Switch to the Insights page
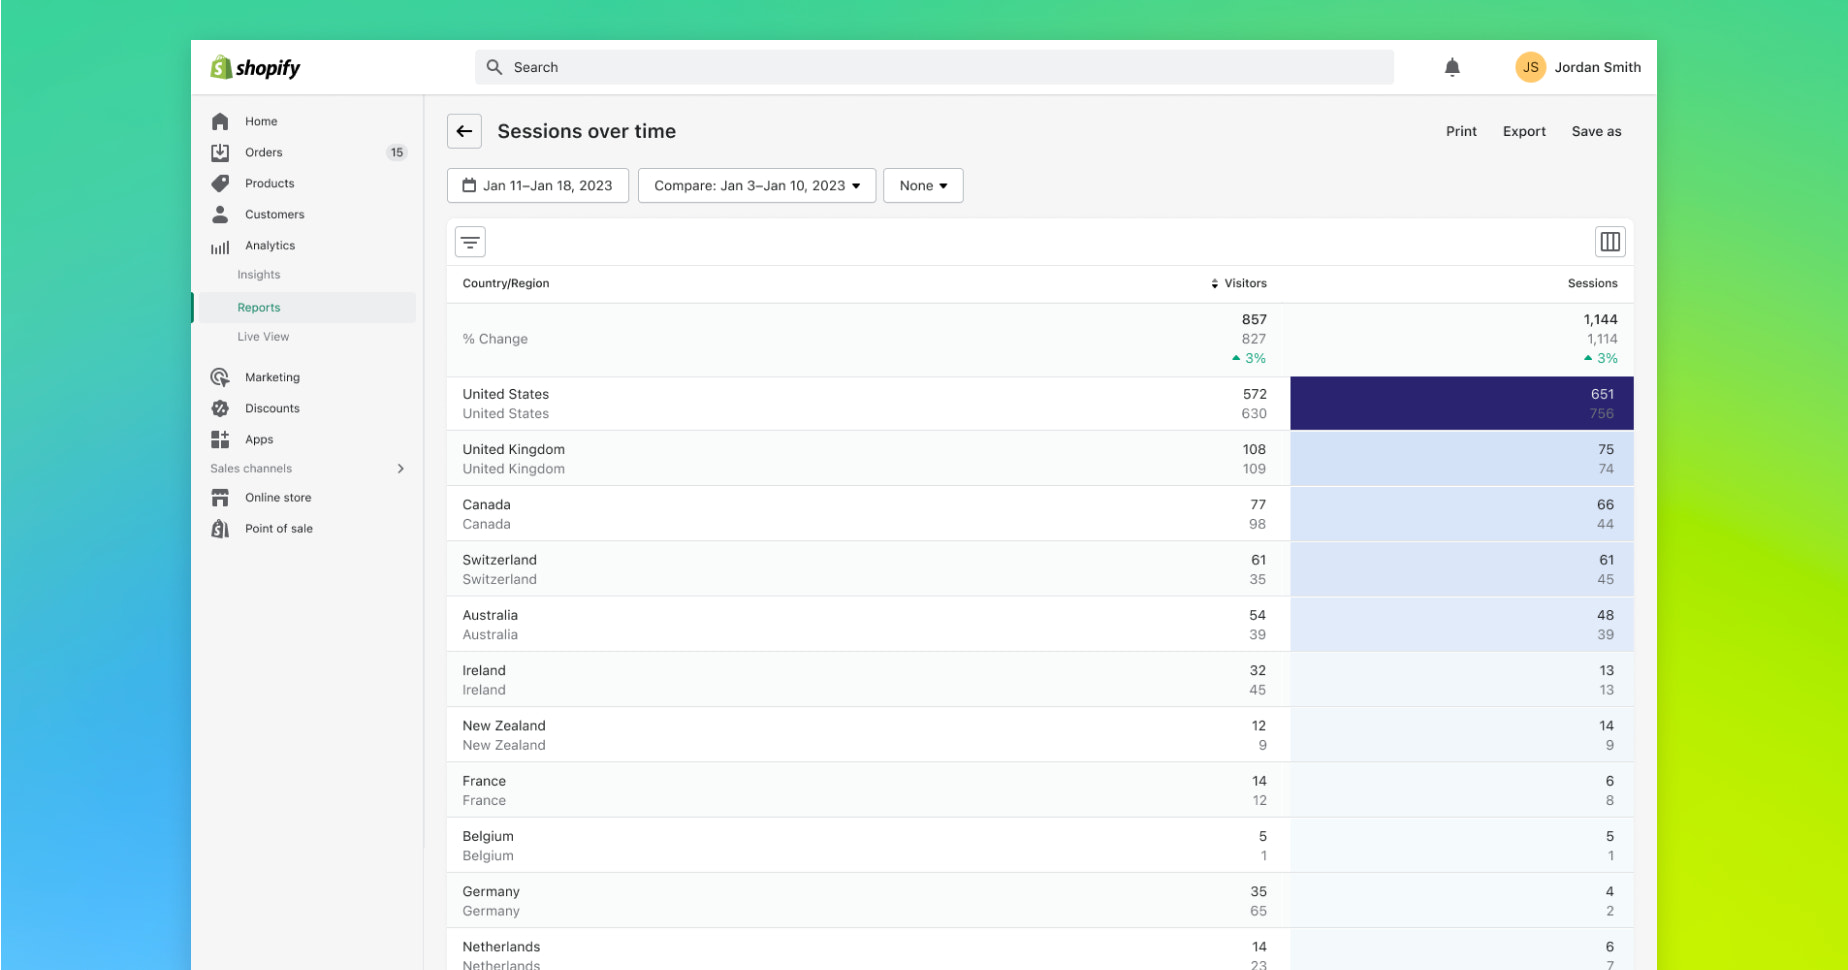Image resolution: width=1848 pixels, height=970 pixels. [x=258, y=274]
